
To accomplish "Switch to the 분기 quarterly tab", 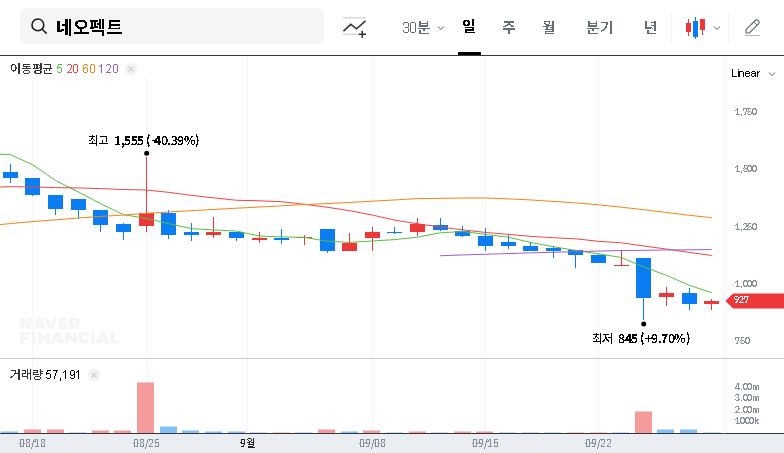I will tap(600, 27).
